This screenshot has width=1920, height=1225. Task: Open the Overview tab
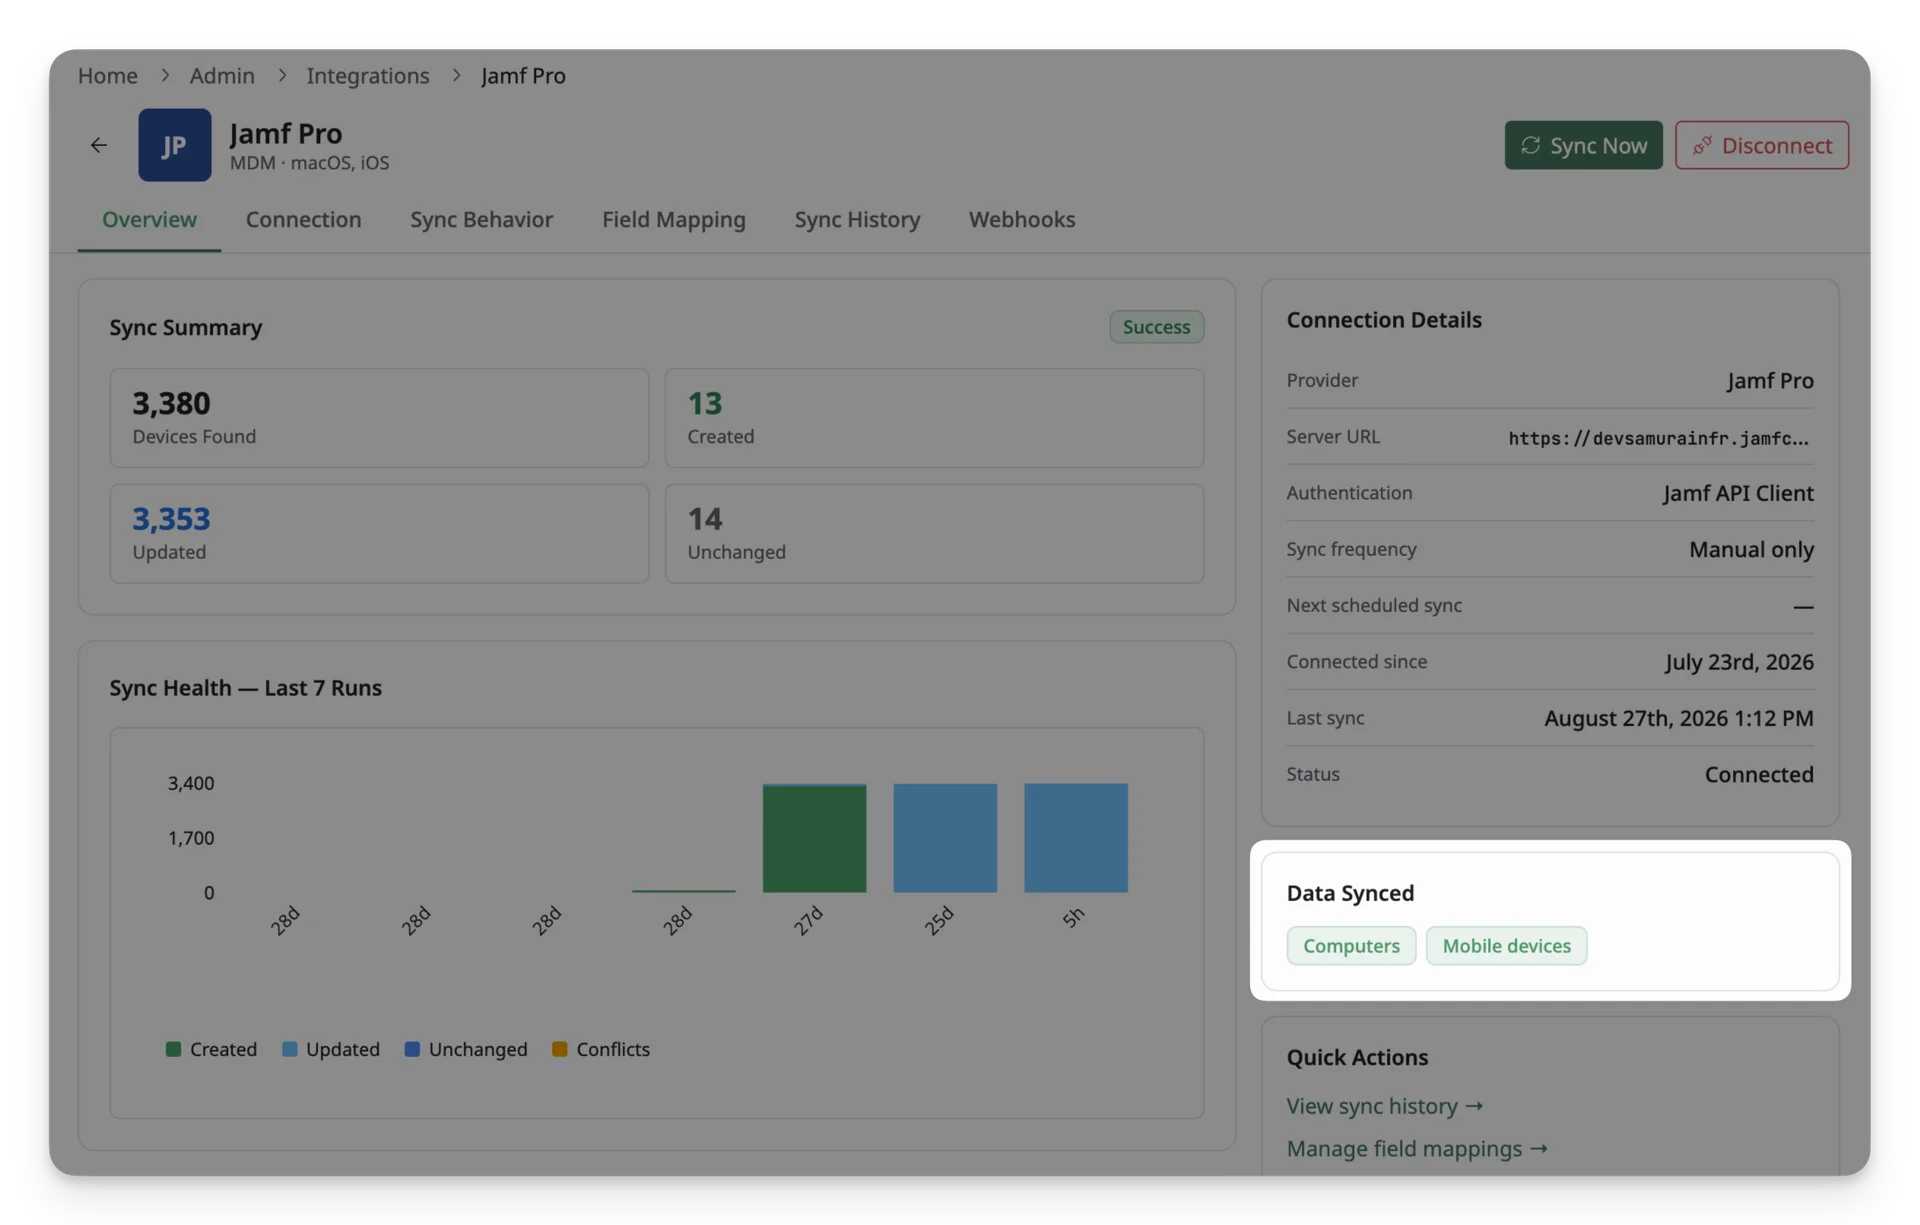[x=149, y=219]
